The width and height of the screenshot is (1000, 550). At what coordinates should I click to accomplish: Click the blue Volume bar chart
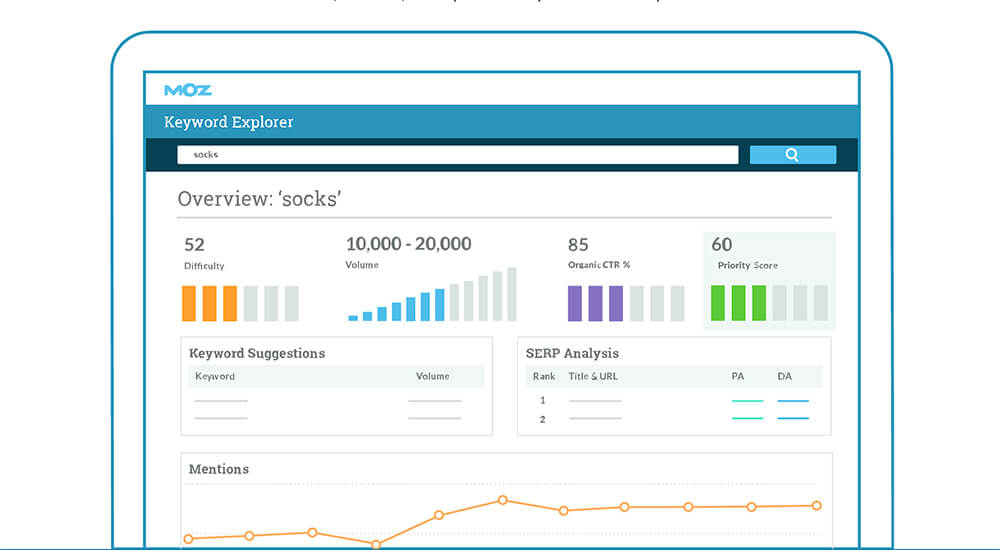[x=432, y=294]
